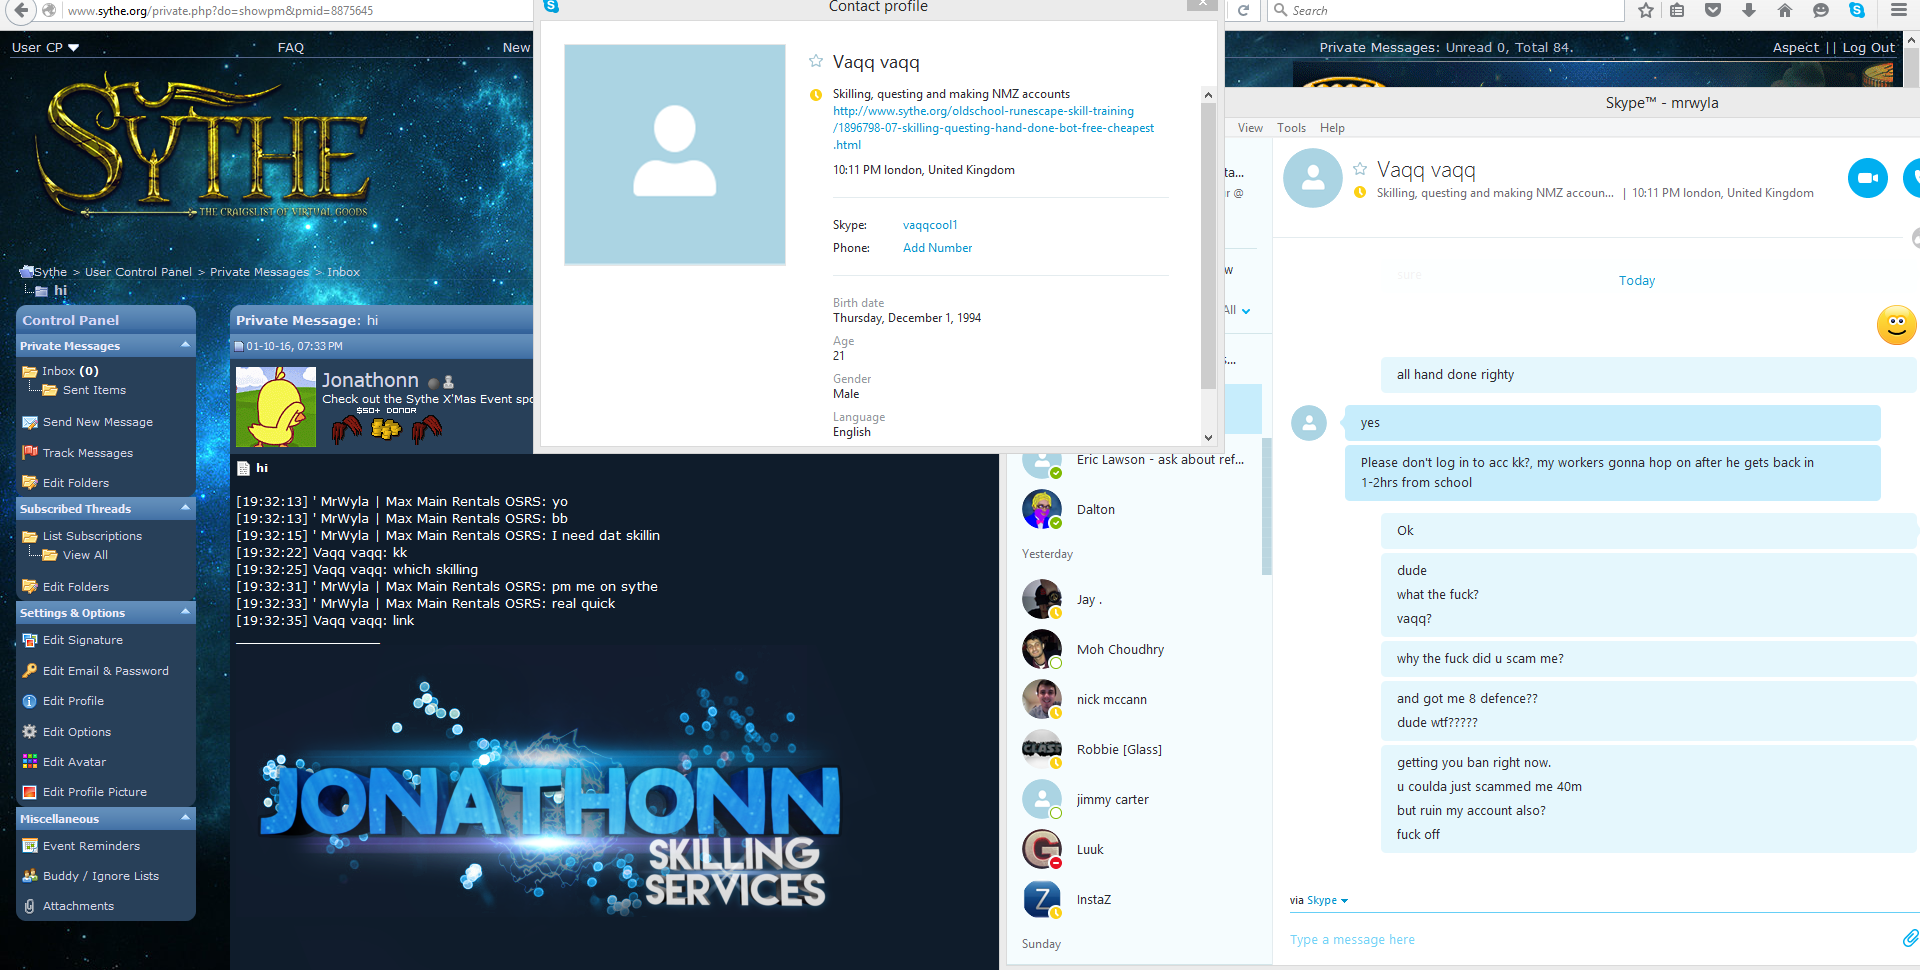The width and height of the screenshot is (1920, 970).
Task: Click the gear icon beside Edit Options
Action: (30, 731)
